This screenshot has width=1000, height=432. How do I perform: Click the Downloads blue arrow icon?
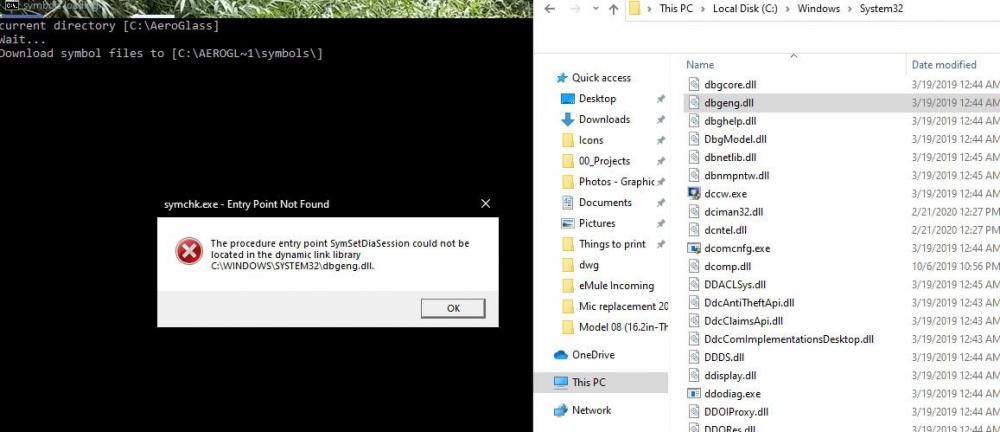click(x=568, y=119)
